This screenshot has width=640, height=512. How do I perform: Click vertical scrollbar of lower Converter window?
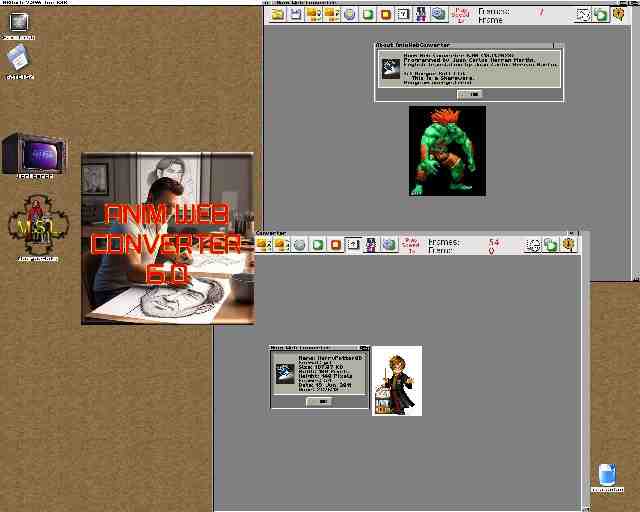click(586, 370)
